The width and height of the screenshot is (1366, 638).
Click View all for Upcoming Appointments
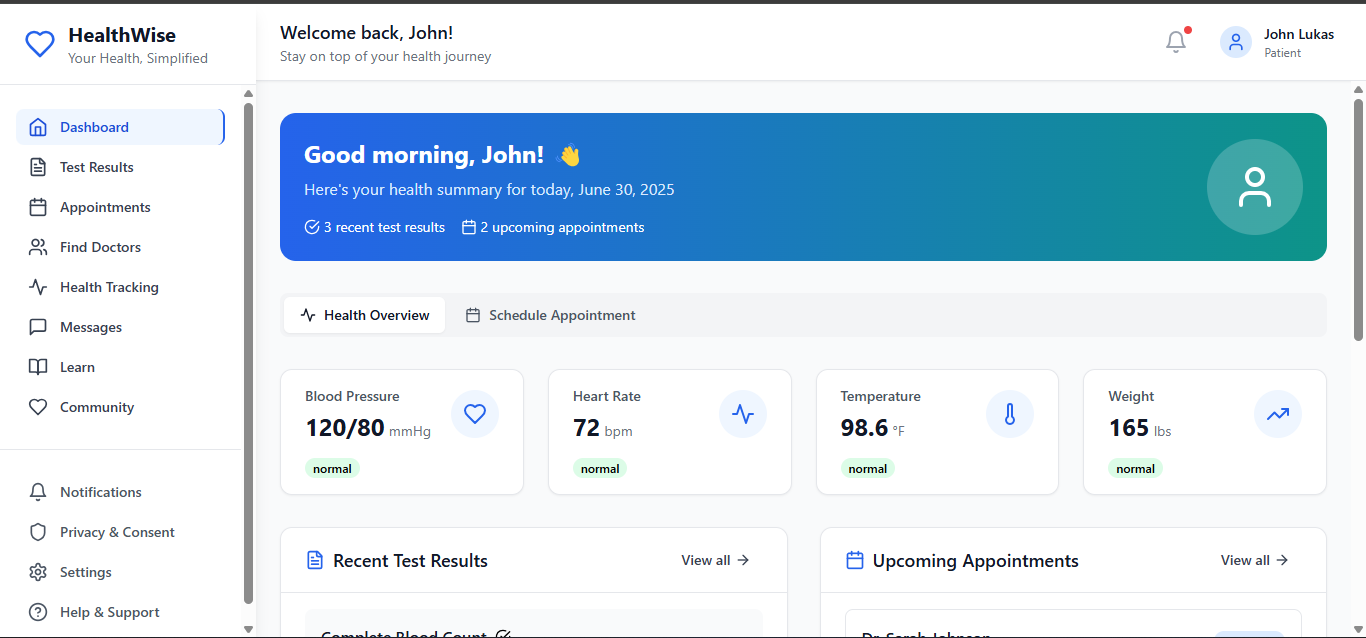pyautogui.click(x=1255, y=560)
